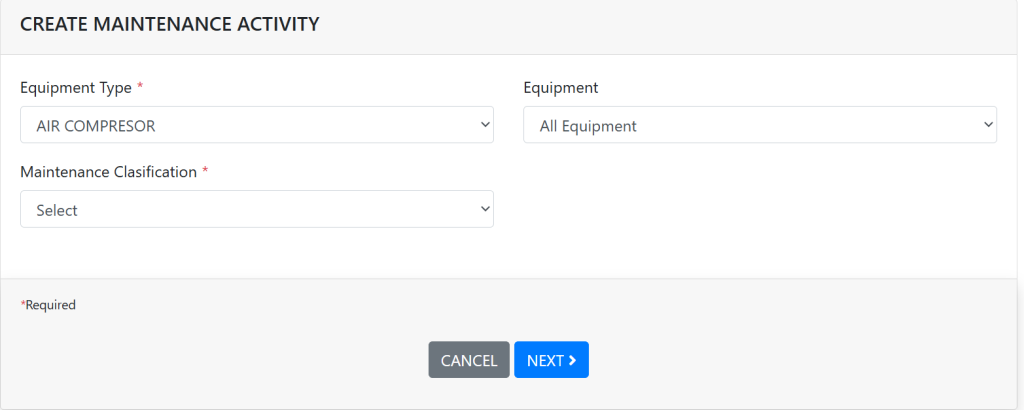Click the Equipment dropdown arrow icon

(x=988, y=125)
